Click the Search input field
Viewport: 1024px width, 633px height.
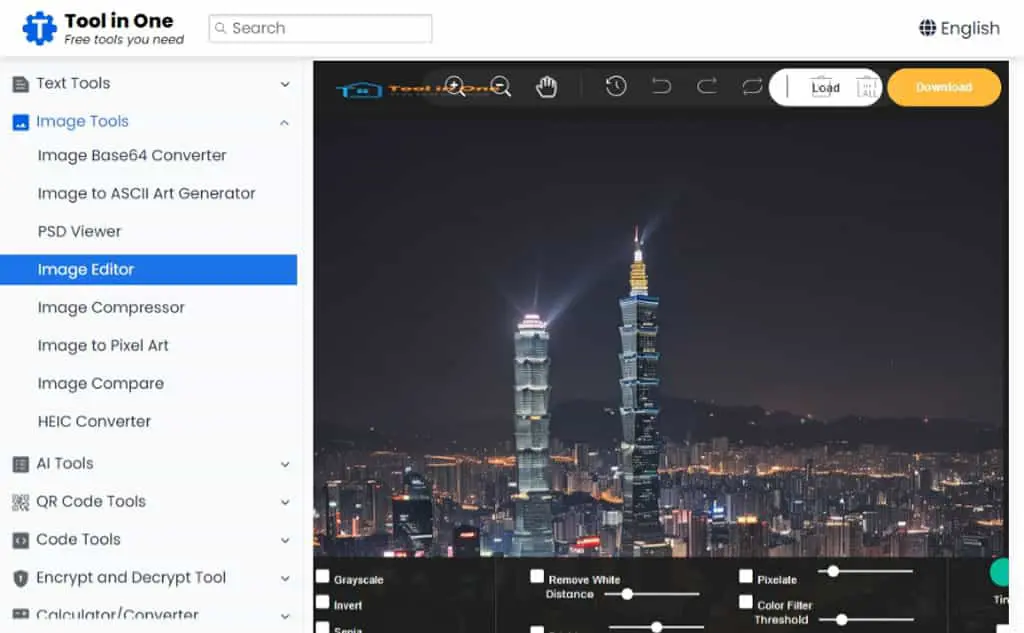pyautogui.click(x=320, y=28)
